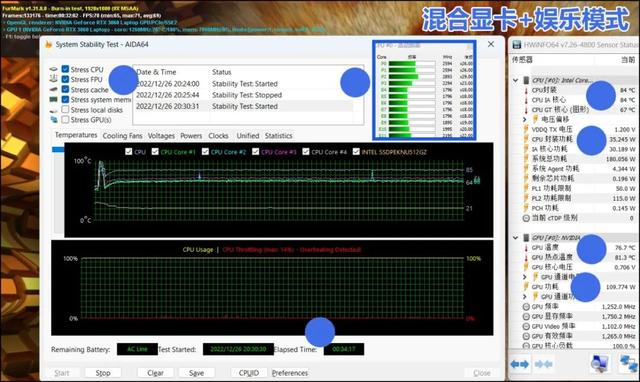
Task: Collapse the CPU [#0] Intel Core sensor group
Action: click(x=516, y=80)
